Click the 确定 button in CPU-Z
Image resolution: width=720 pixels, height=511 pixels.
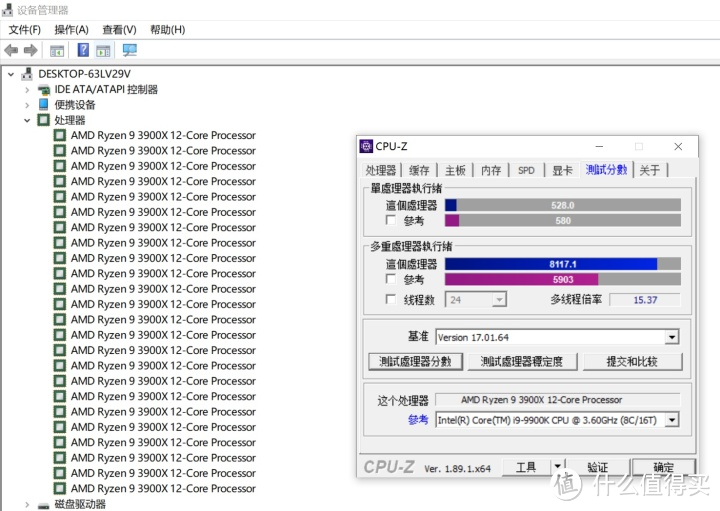pyautogui.click(x=663, y=467)
